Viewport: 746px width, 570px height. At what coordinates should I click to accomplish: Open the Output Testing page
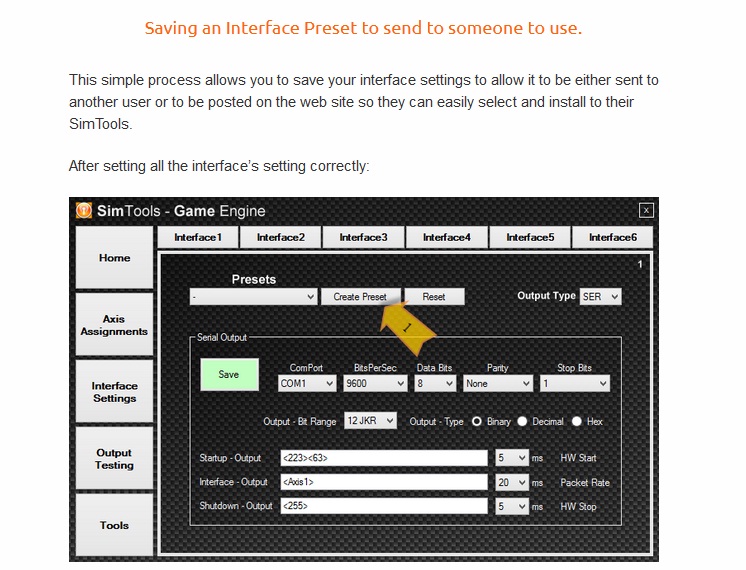click(x=114, y=459)
